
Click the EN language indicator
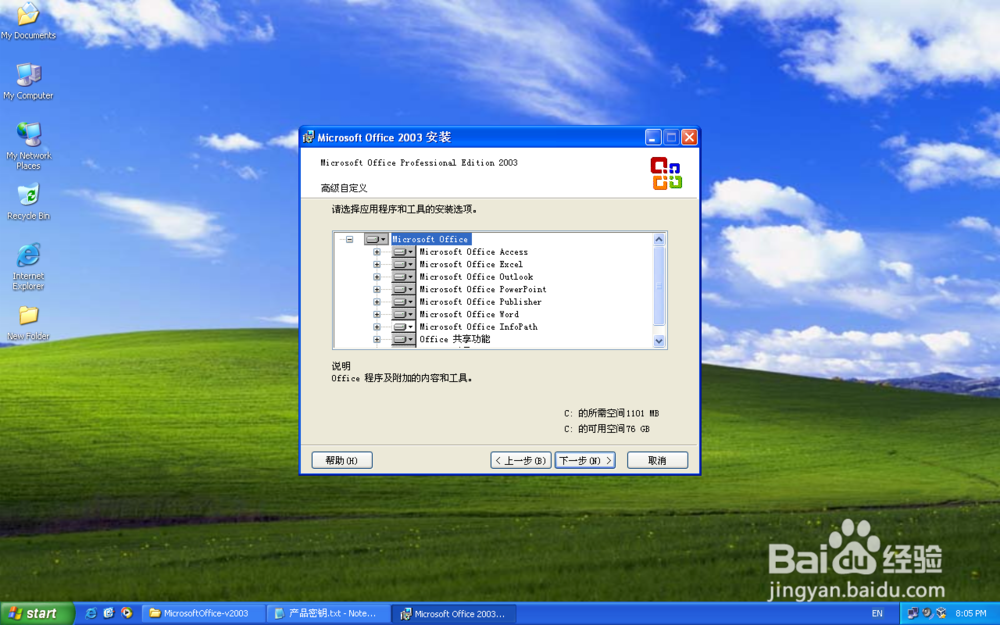click(x=877, y=613)
